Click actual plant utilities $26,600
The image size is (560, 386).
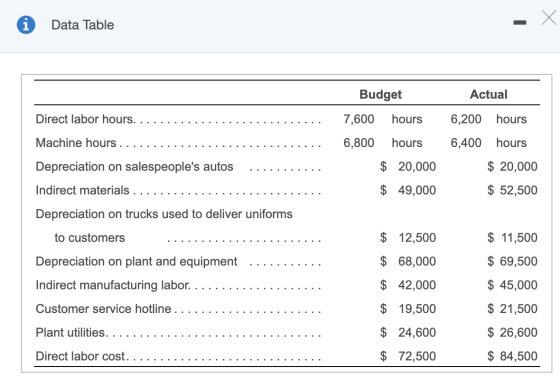[512, 332]
